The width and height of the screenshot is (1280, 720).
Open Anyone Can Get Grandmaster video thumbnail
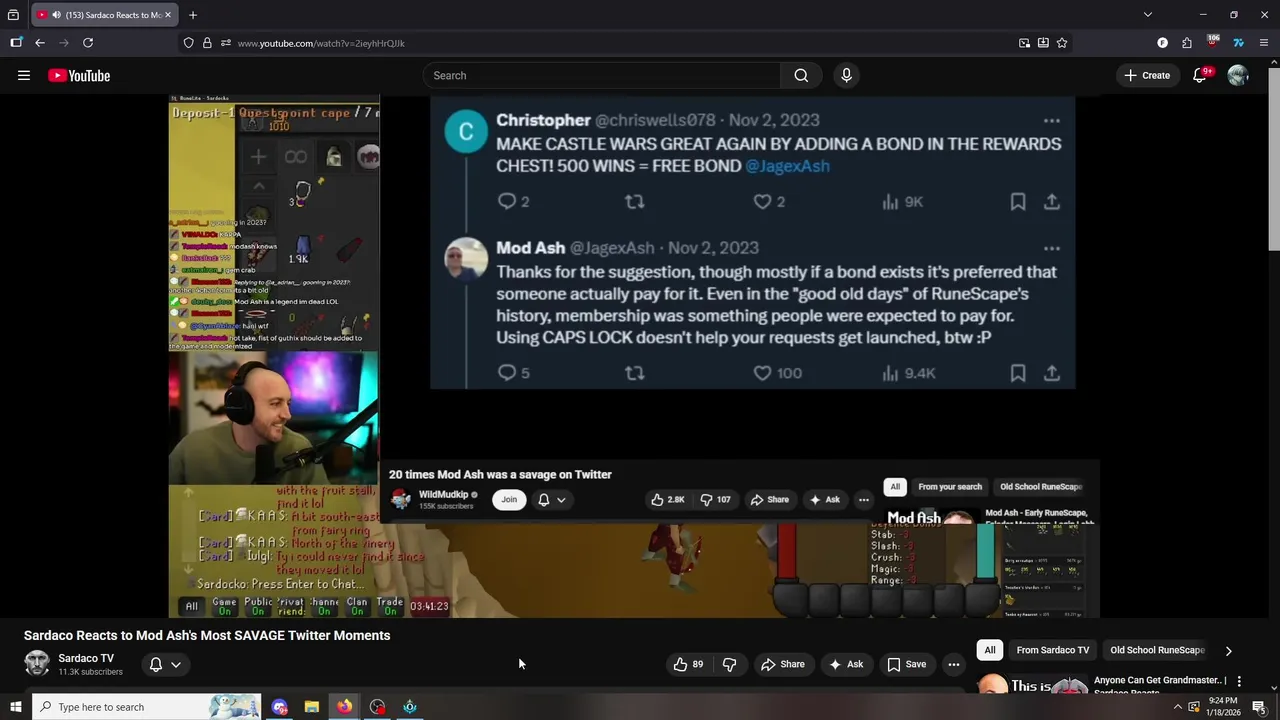(x=1032, y=685)
